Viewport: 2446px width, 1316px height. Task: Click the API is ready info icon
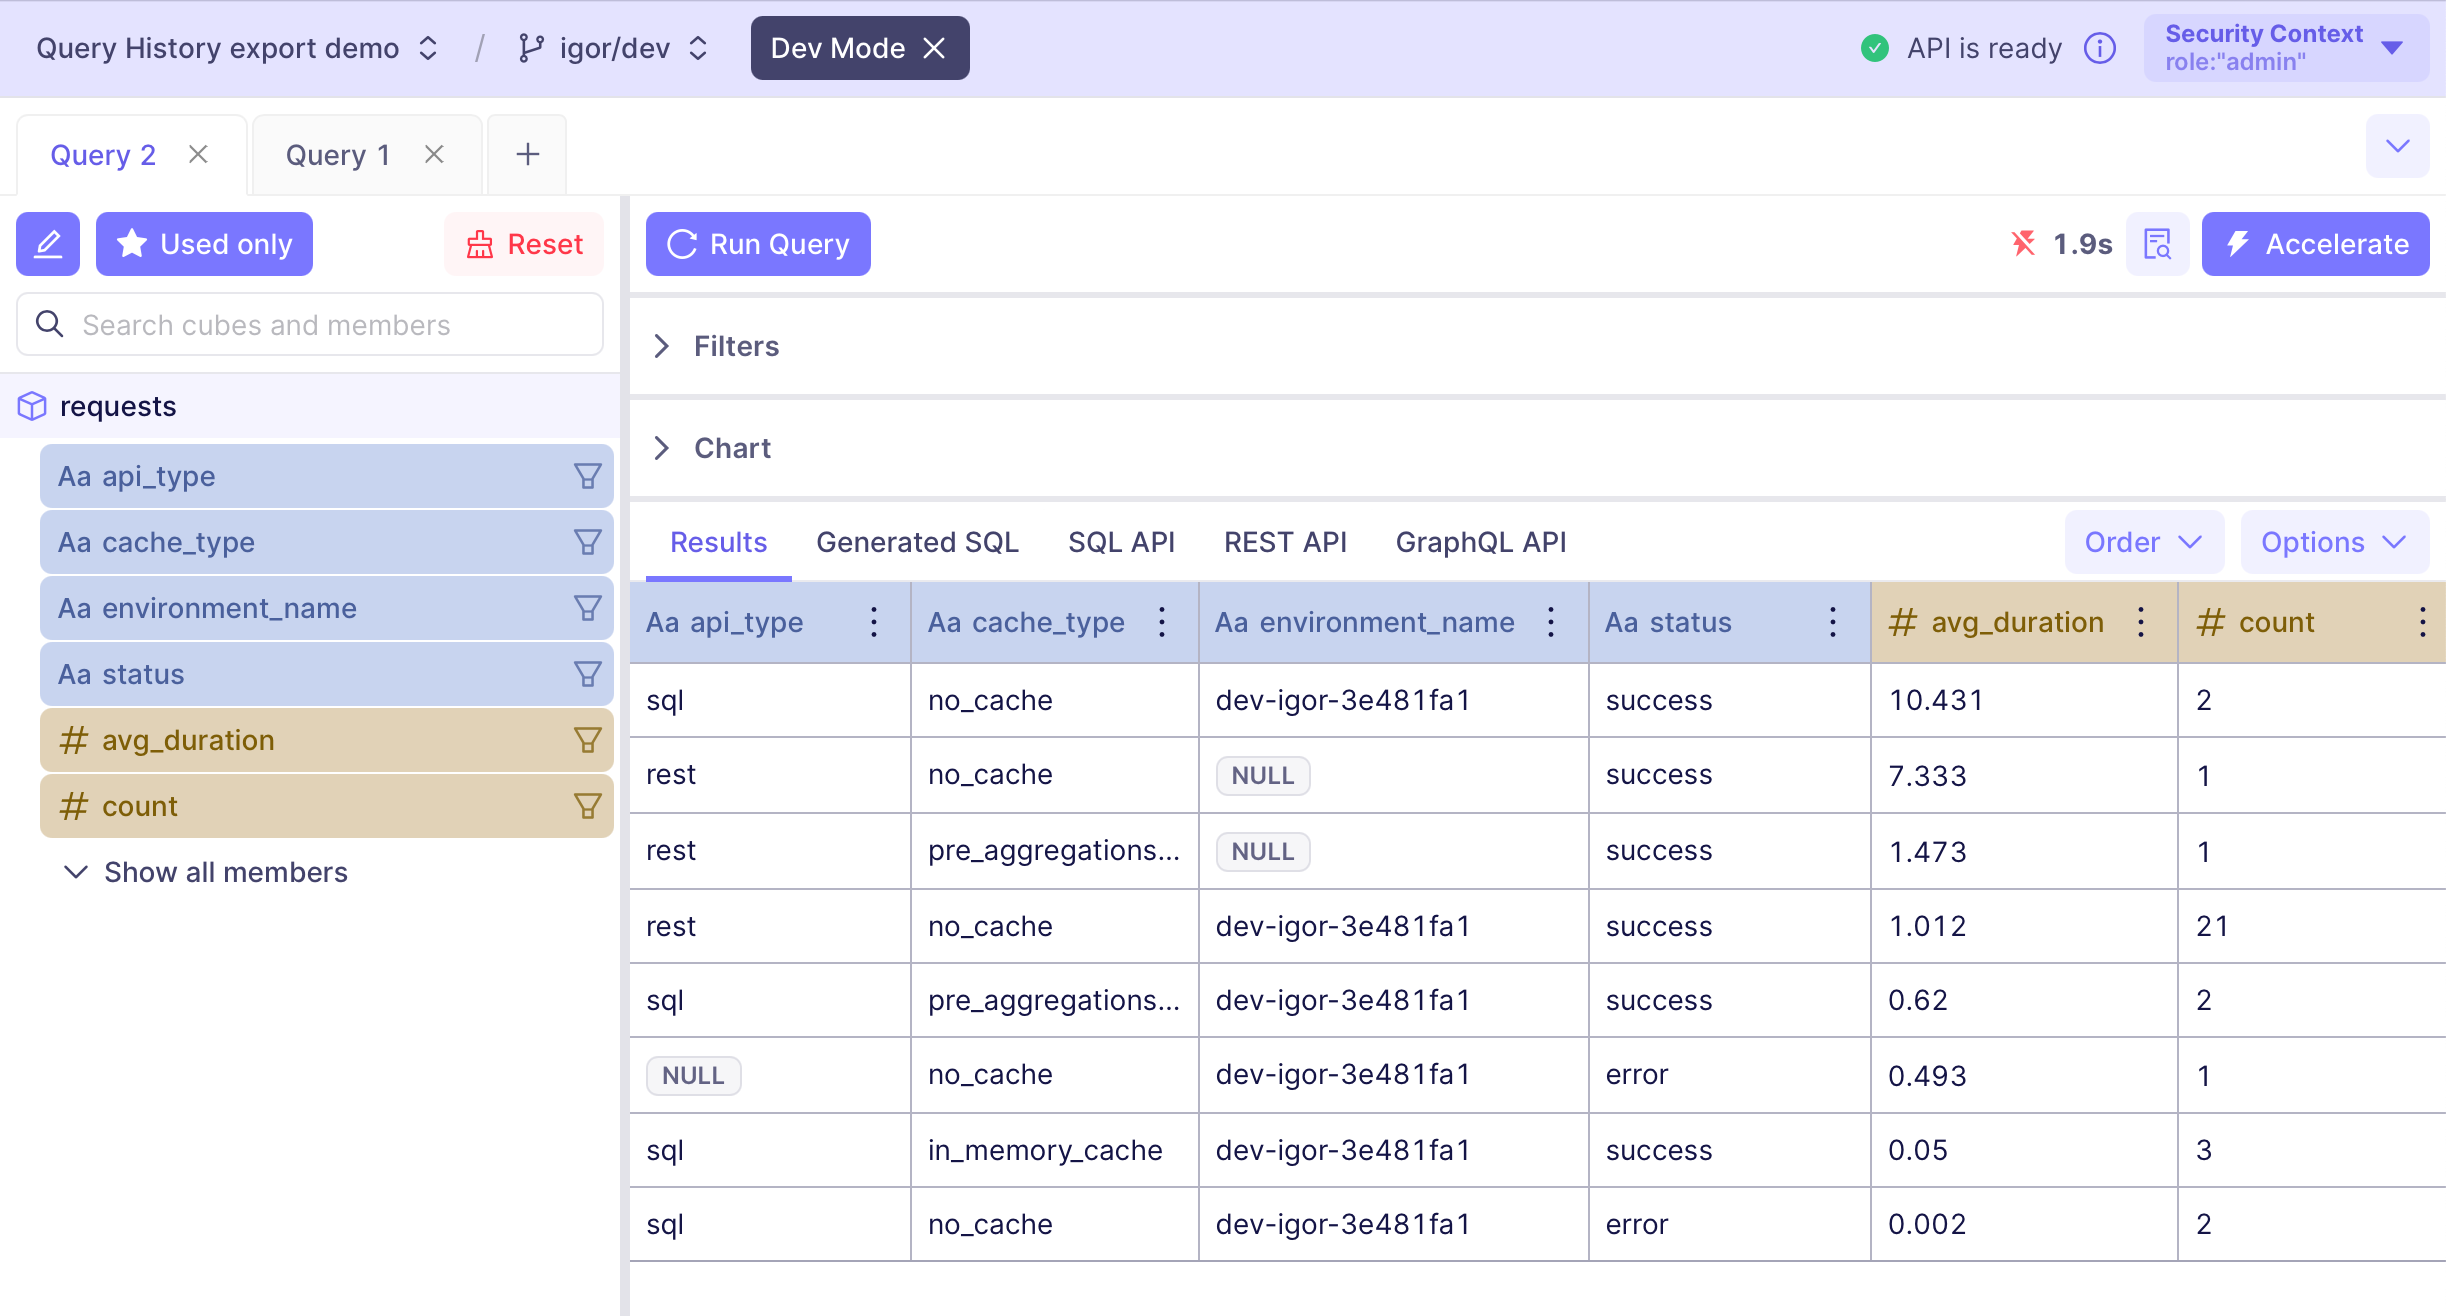tap(2099, 48)
